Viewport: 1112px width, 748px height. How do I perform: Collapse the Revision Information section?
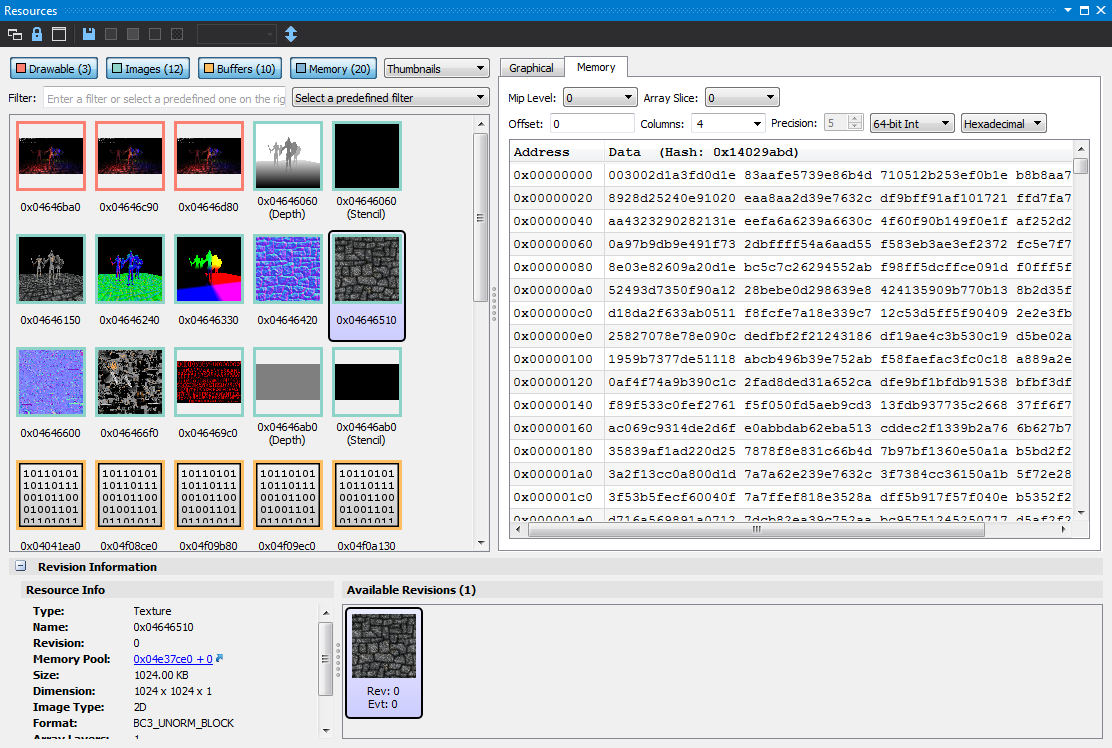tap(20, 567)
